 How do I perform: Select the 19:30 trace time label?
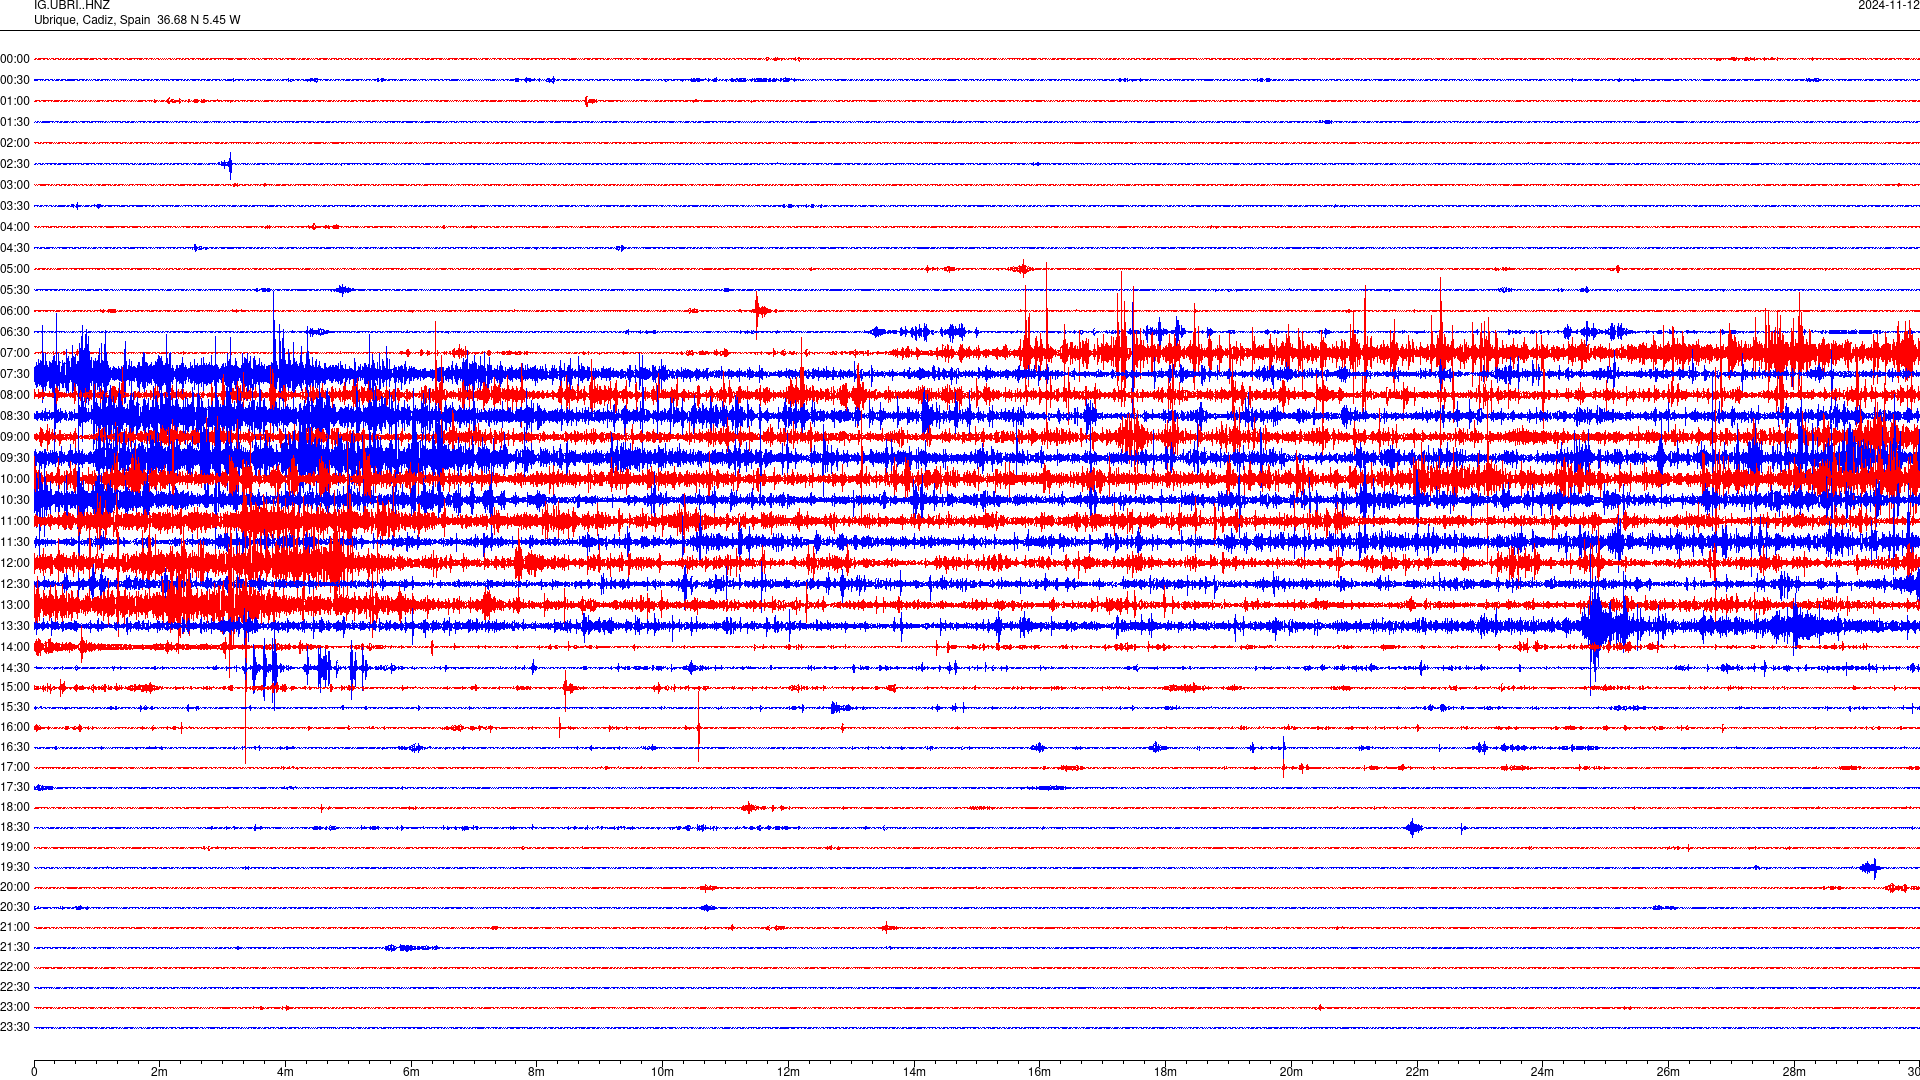[x=15, y=867]
